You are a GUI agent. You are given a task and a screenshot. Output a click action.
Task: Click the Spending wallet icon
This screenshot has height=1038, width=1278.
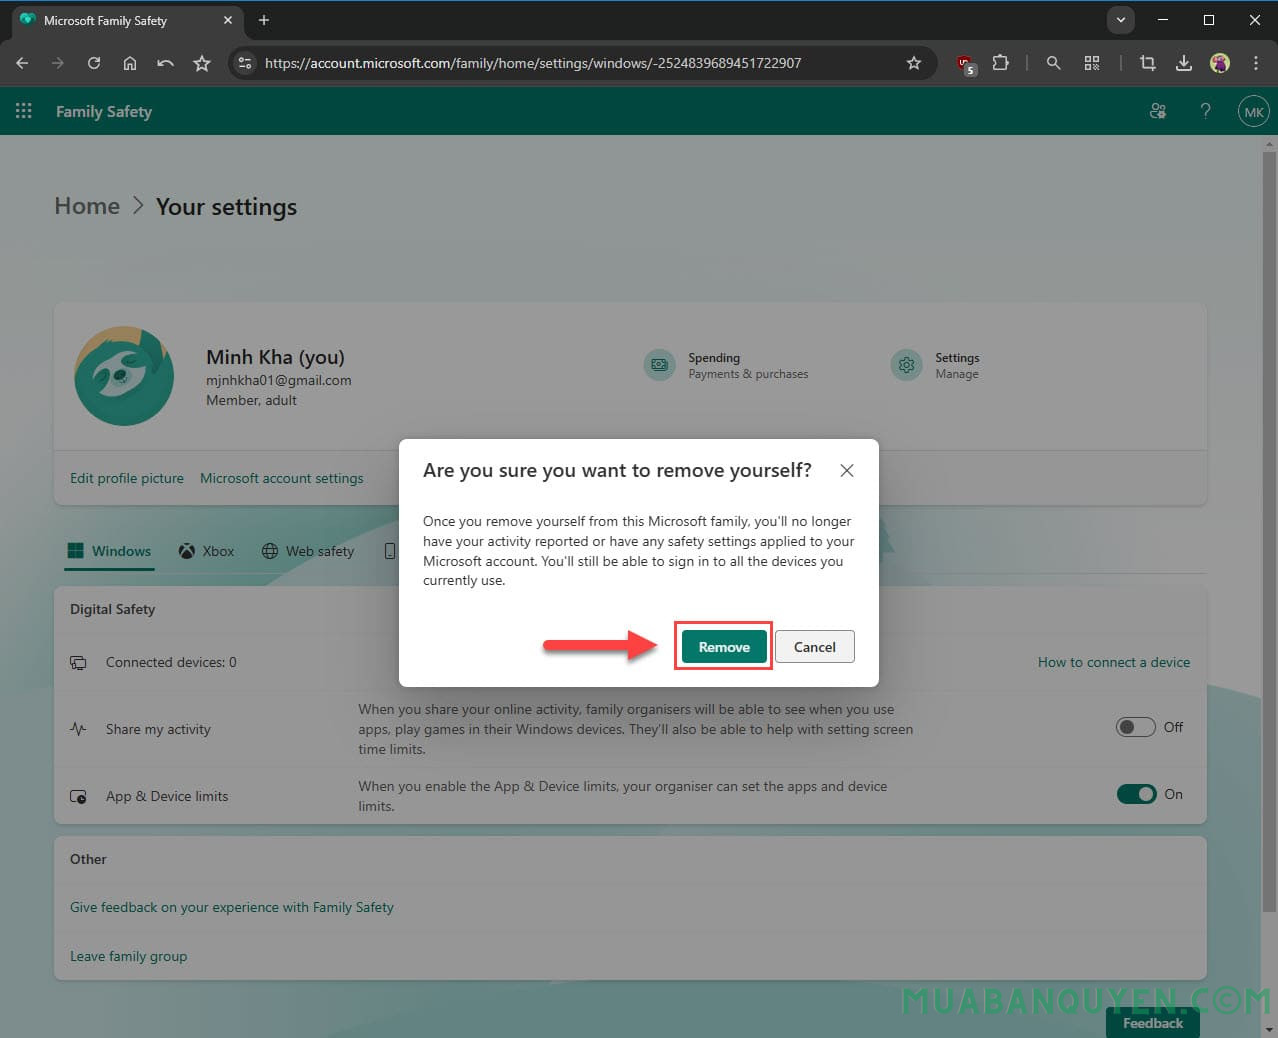[660, 365]
